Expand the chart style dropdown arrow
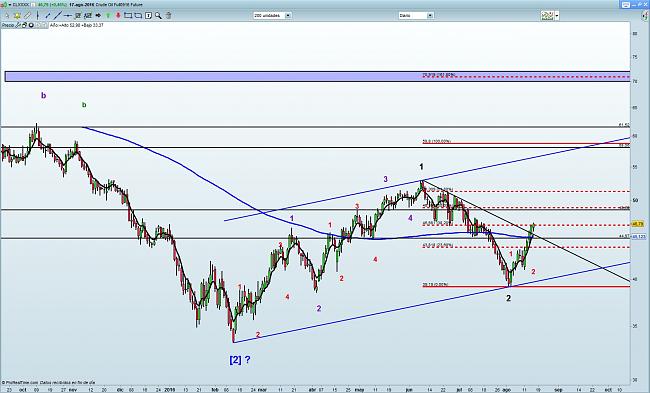This screenshot has height=393, width=650. coord(557,16)
